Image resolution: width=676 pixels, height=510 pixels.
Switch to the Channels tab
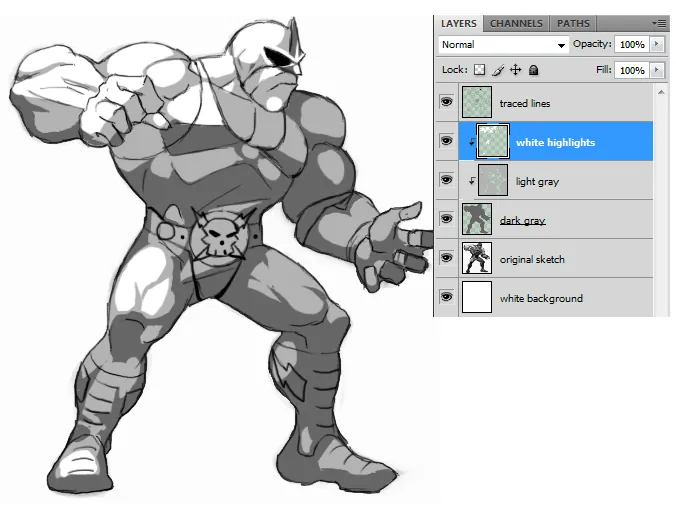coord(516,23)
